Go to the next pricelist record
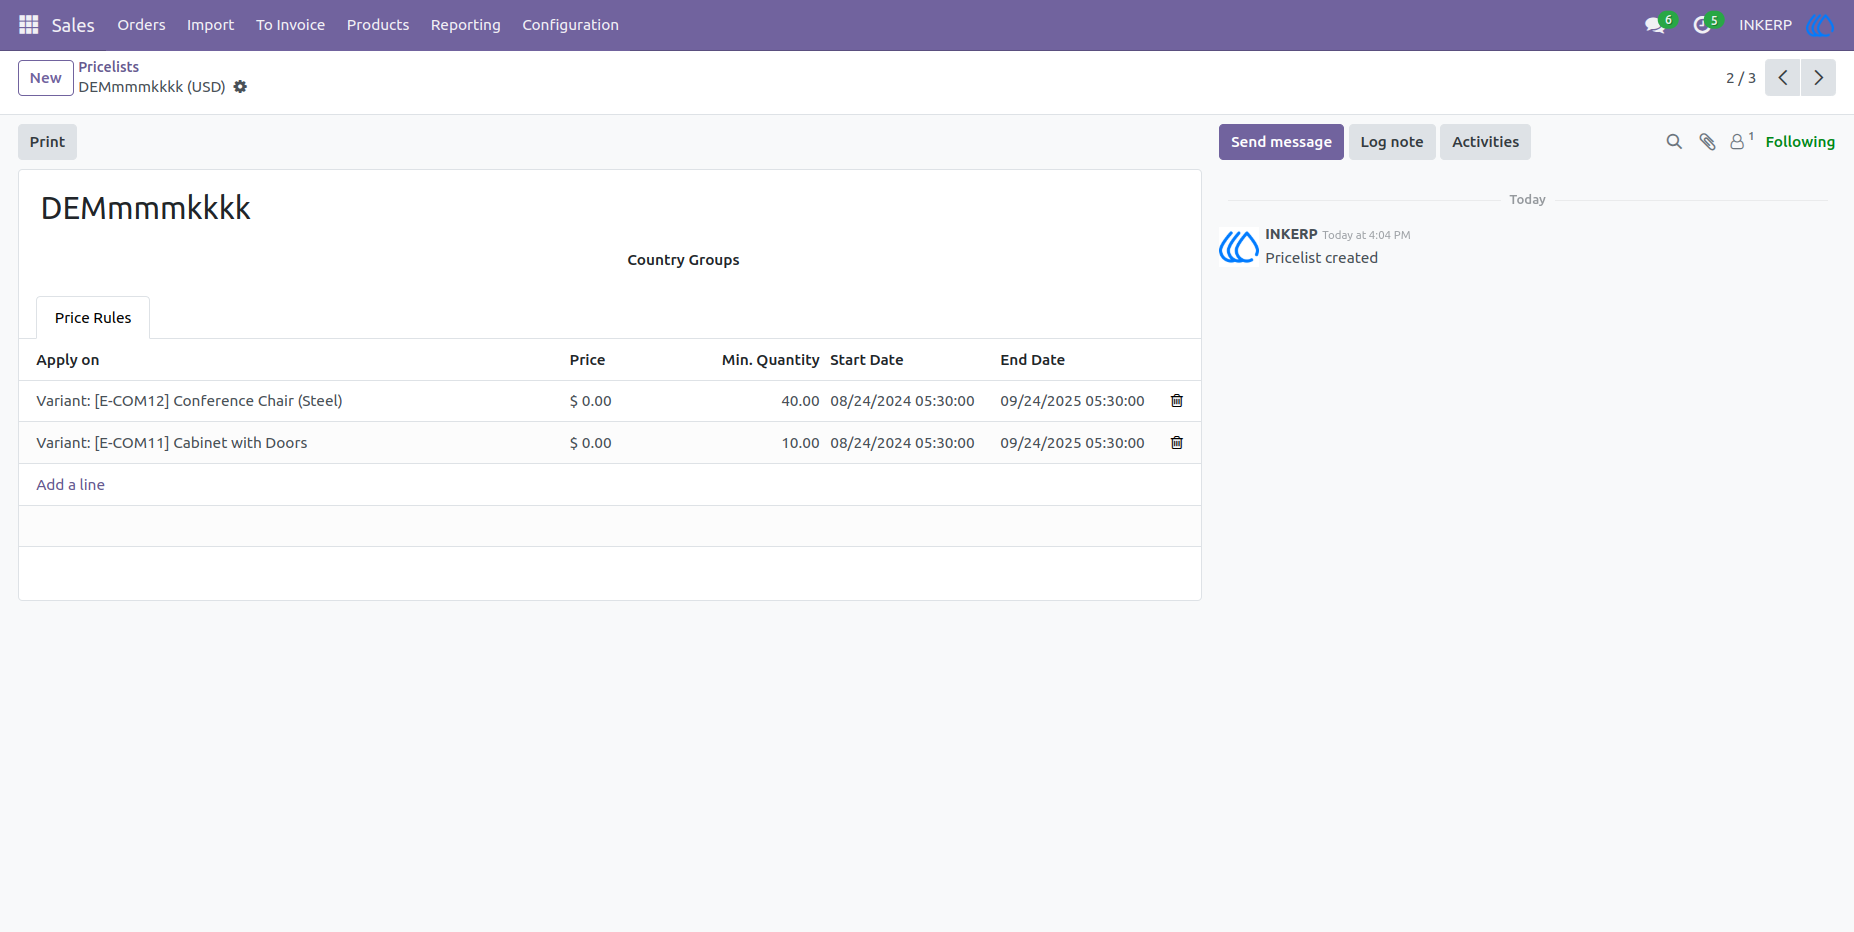This screenshot has width=1854, height=932. tap(1819, 78)
